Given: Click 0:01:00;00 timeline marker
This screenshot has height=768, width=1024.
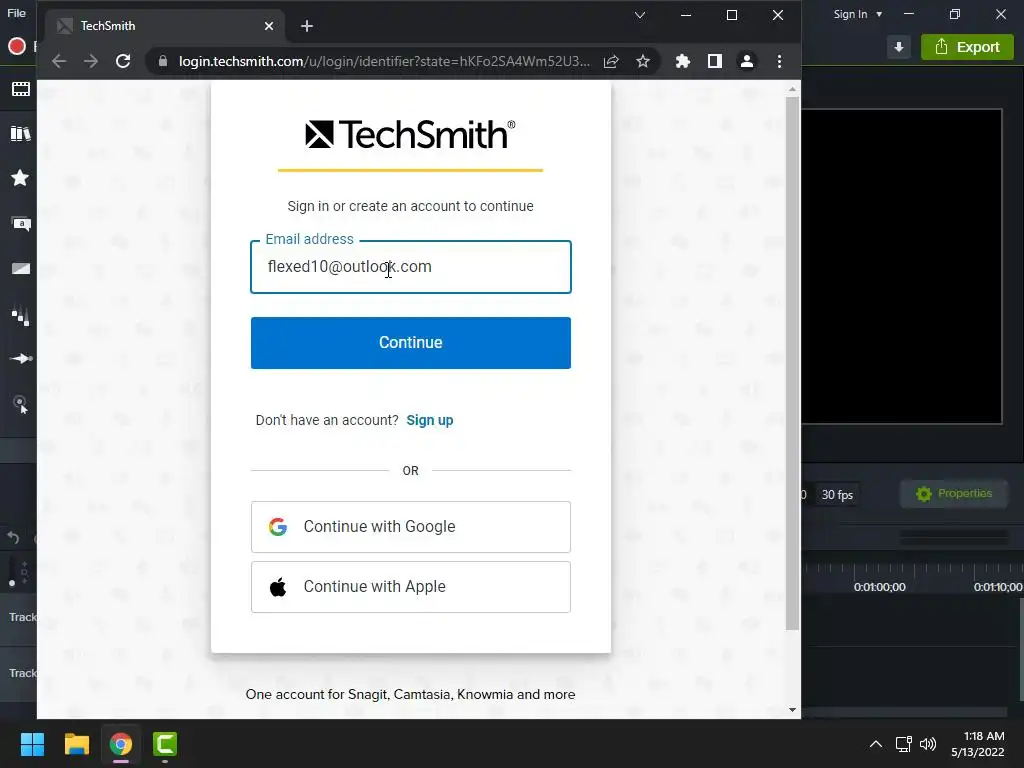Looking at the screenshot, I should tap(880, 587).
